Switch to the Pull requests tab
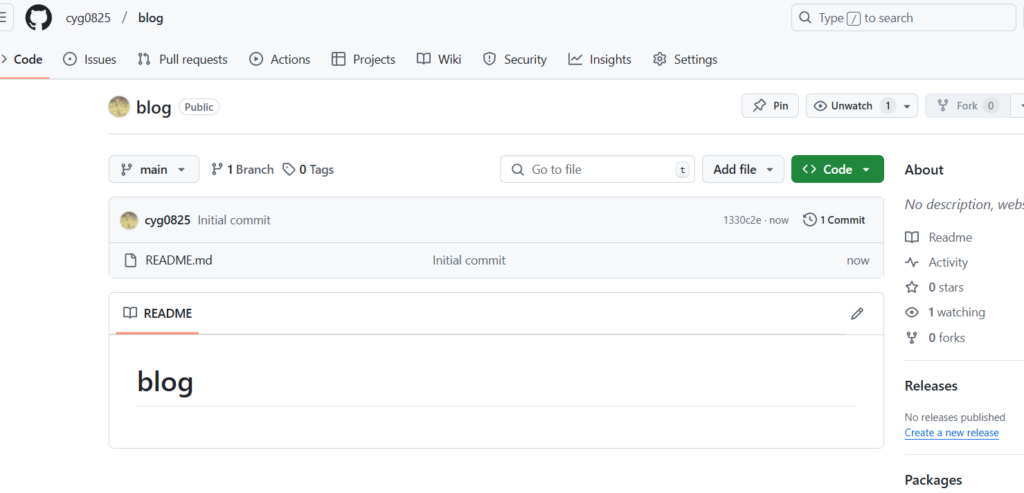Screen dimensions: 1024x493 point(183,59)
